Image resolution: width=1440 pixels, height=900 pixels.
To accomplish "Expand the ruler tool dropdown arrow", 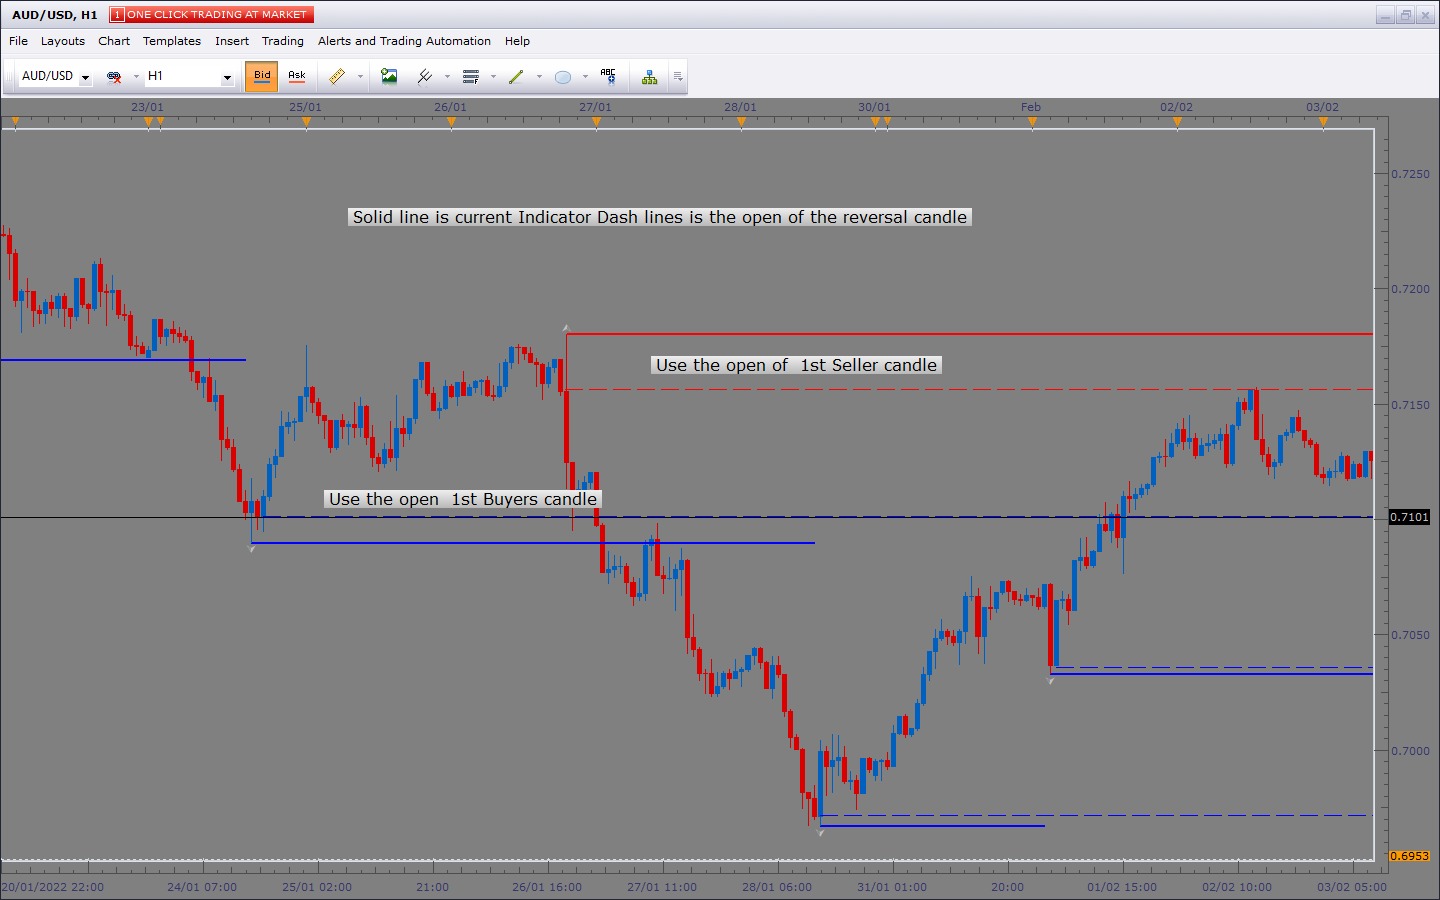I will (x=360, y=76).
